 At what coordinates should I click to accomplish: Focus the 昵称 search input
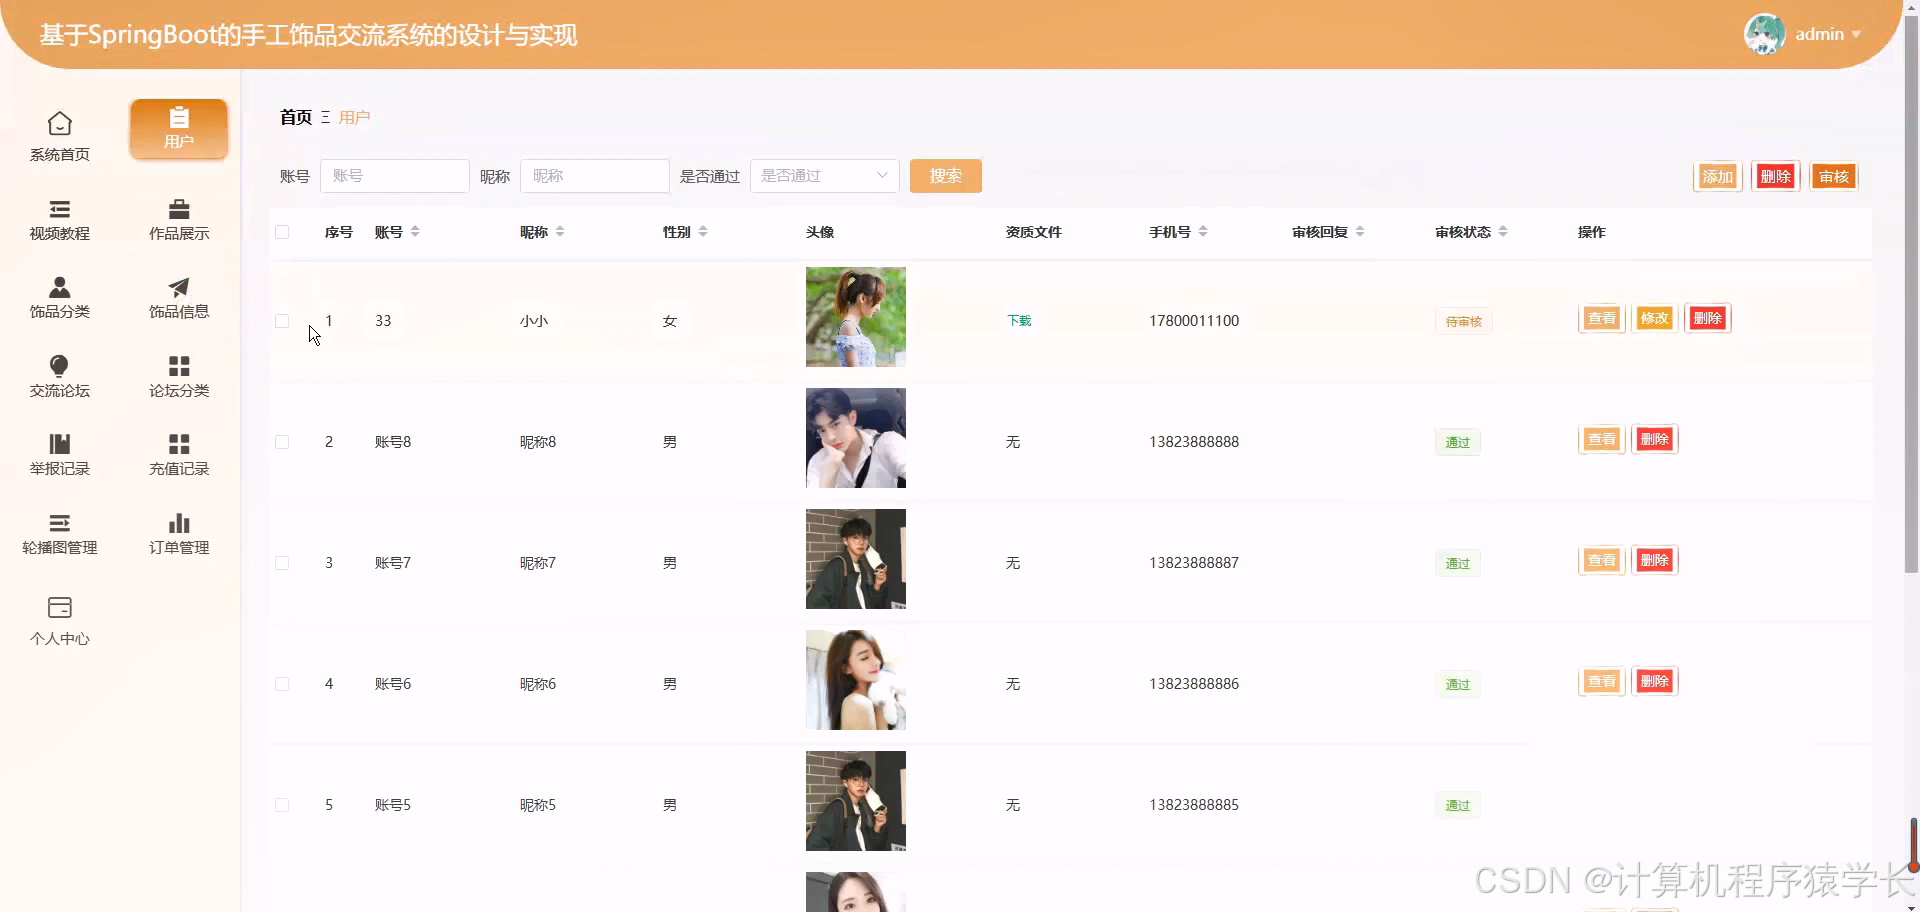595,176
